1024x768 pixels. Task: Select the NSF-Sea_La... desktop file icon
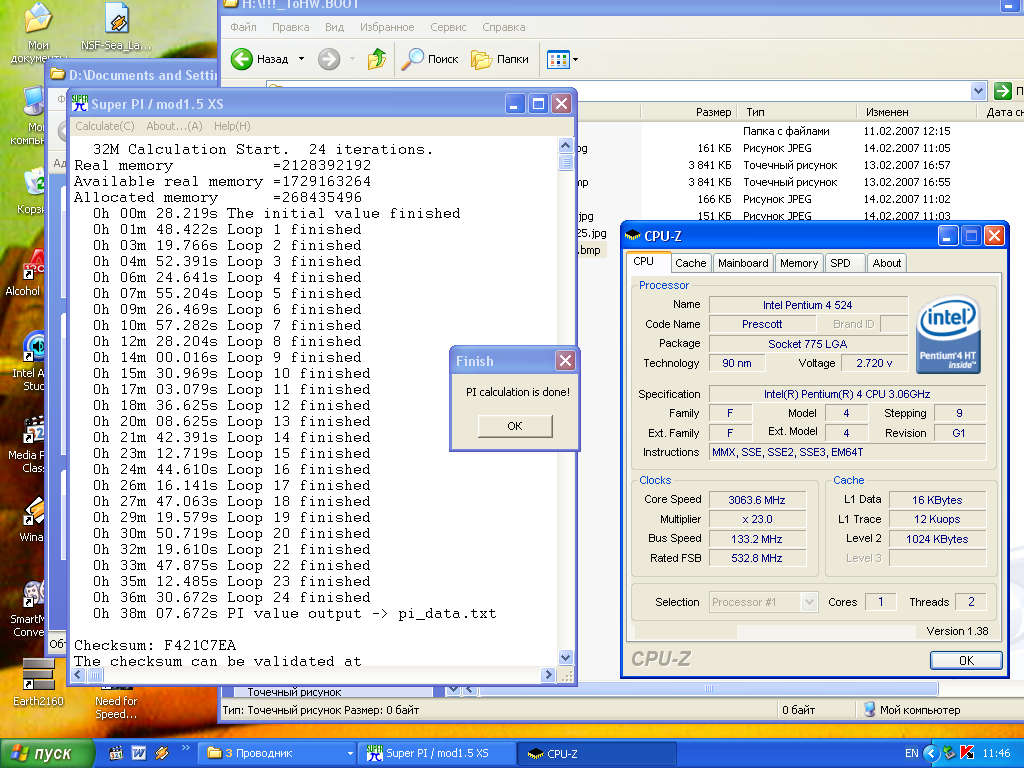tap(116, 27)
